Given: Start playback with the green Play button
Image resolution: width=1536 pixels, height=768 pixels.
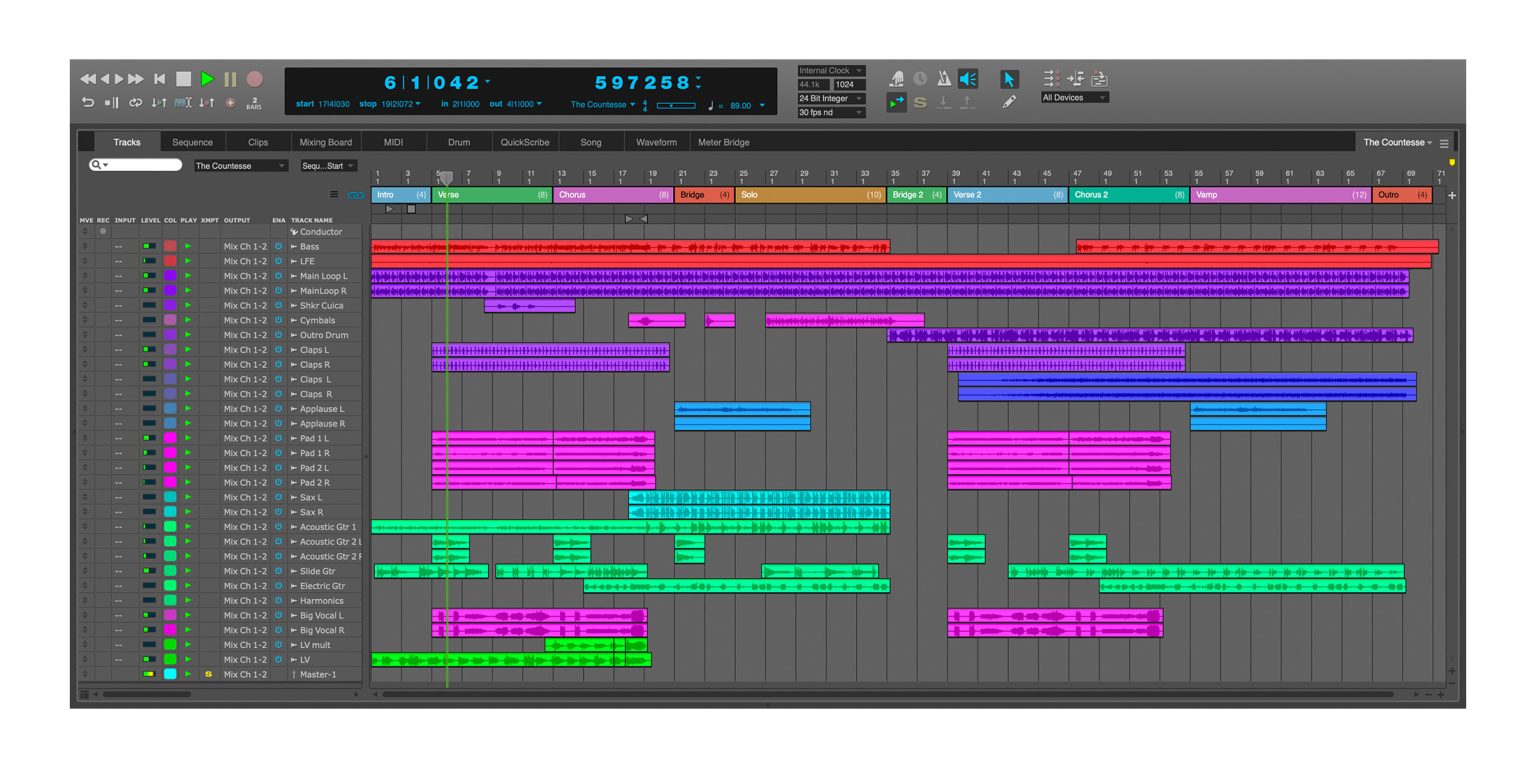Looking at the screenshot, I should (207, 79).
